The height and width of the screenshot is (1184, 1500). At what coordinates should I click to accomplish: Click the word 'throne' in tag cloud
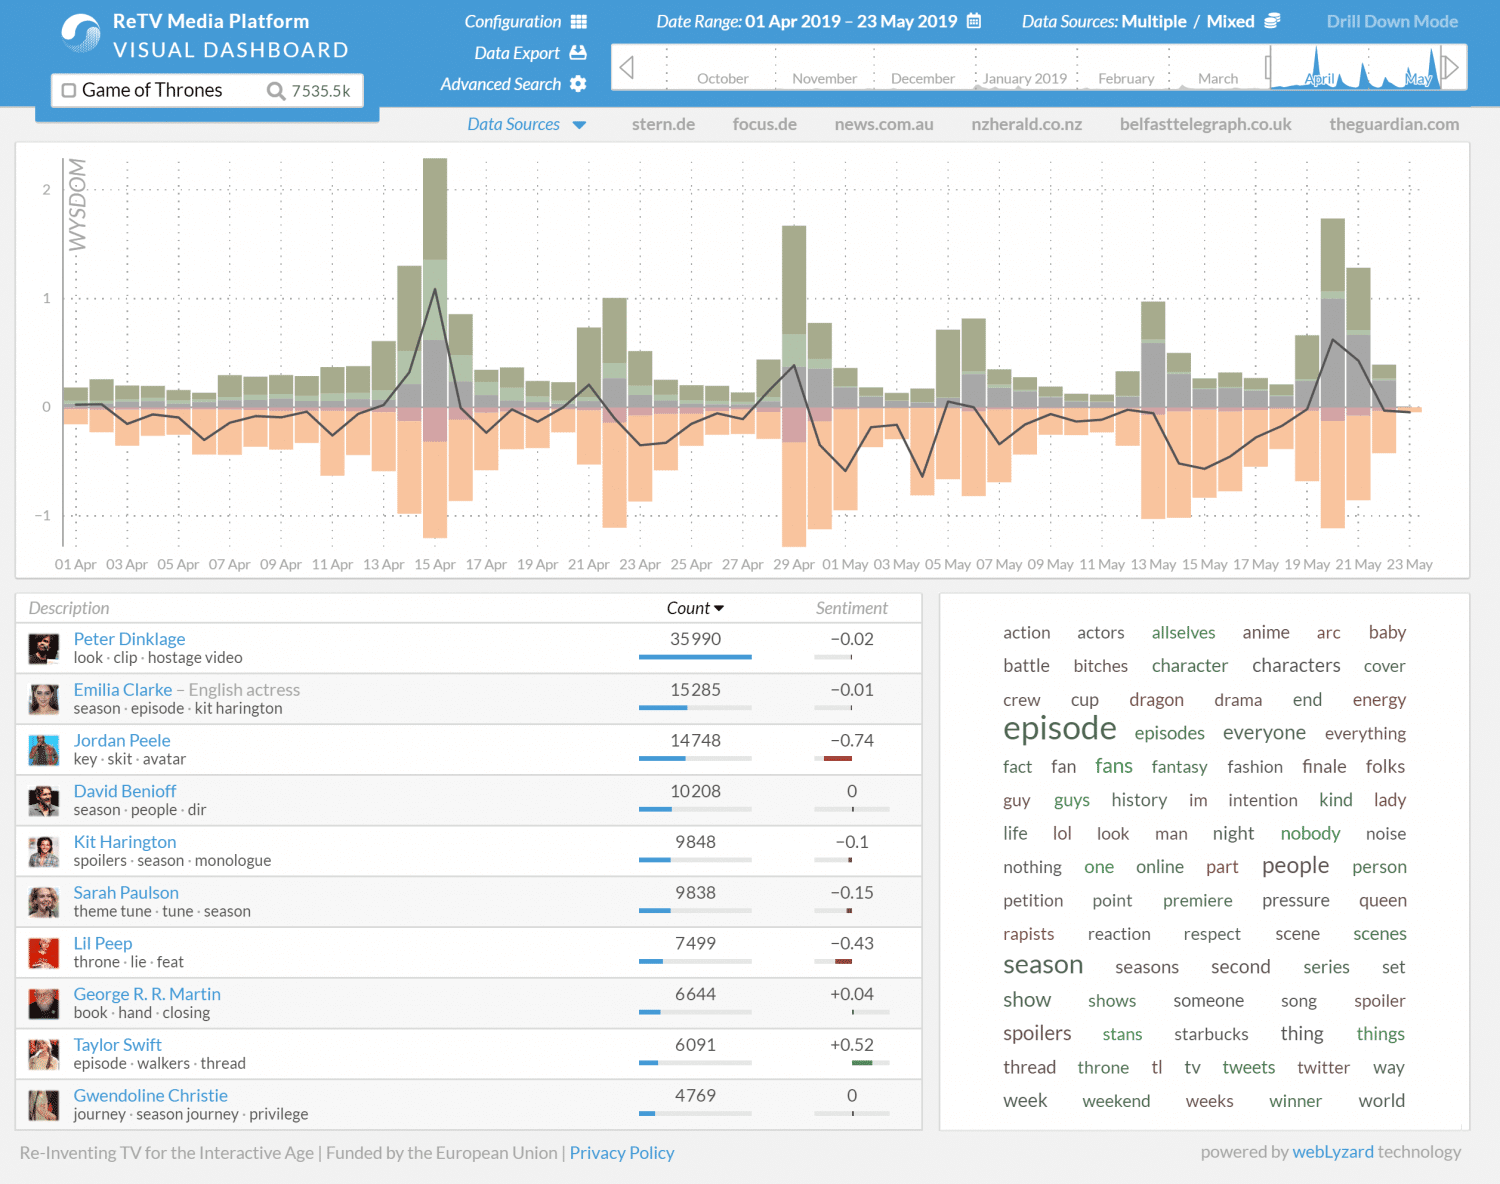click(x=1103, y=1068)
